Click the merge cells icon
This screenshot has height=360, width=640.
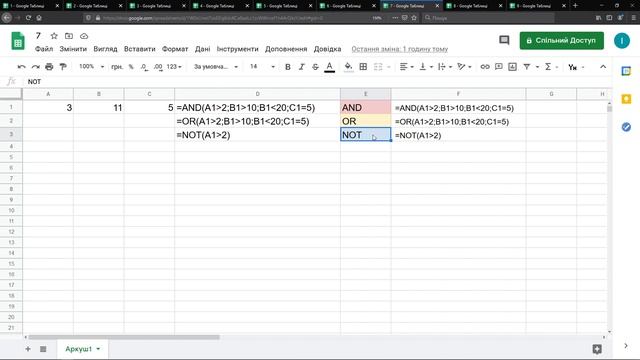(378, 67)
